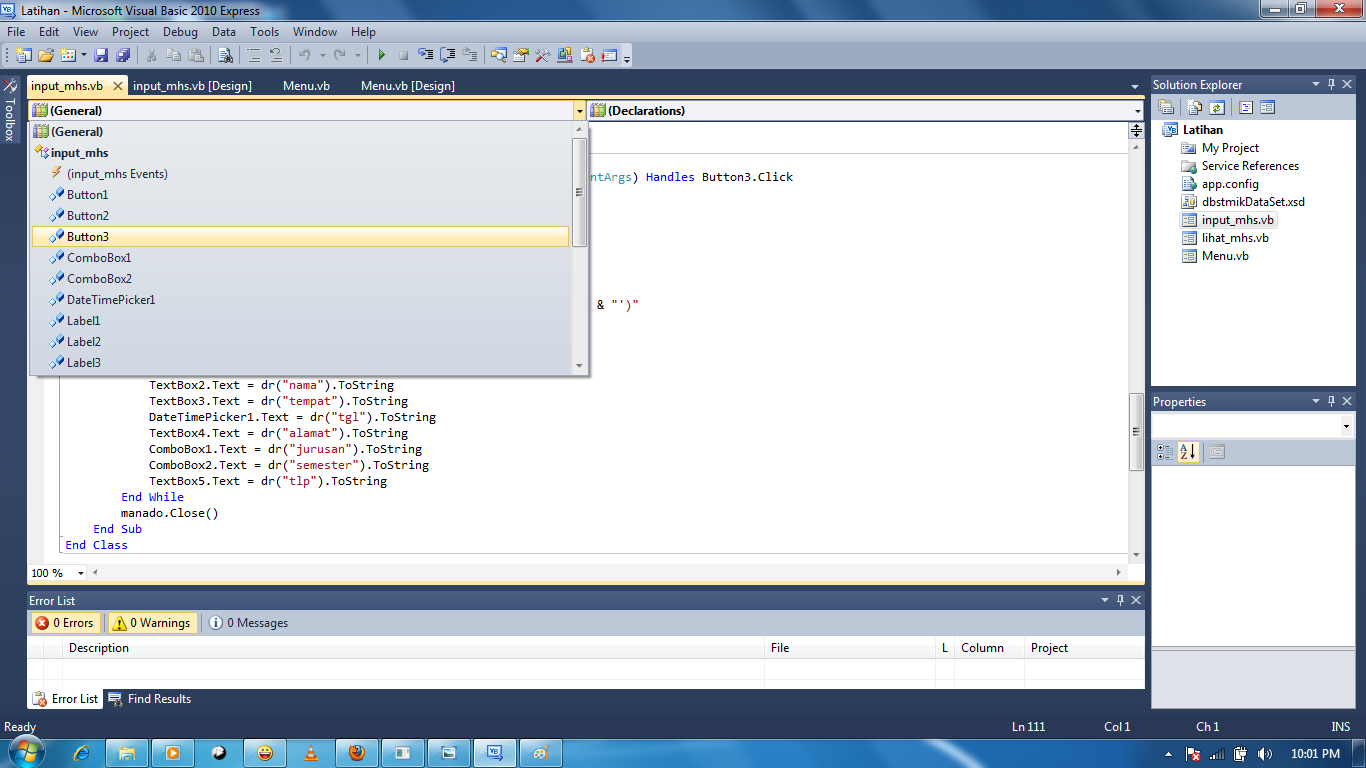The height and width of the screenshot is (768, 1366).
Task: Toggle auto-hide on the Solution Explorer panel
Action: [x=1332, y=84]
